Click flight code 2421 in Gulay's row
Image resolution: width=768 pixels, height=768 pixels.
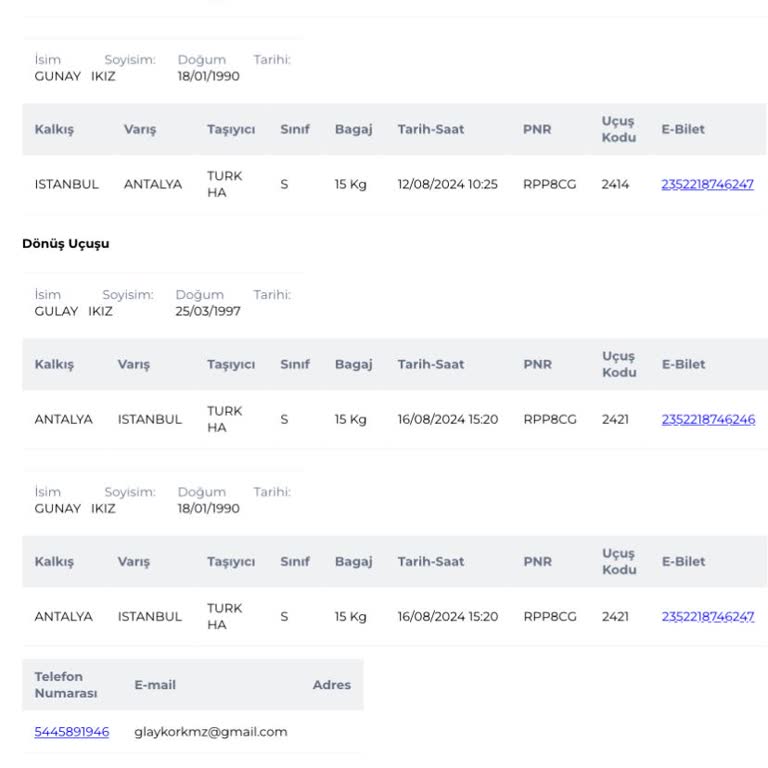[x=615, y=419]
